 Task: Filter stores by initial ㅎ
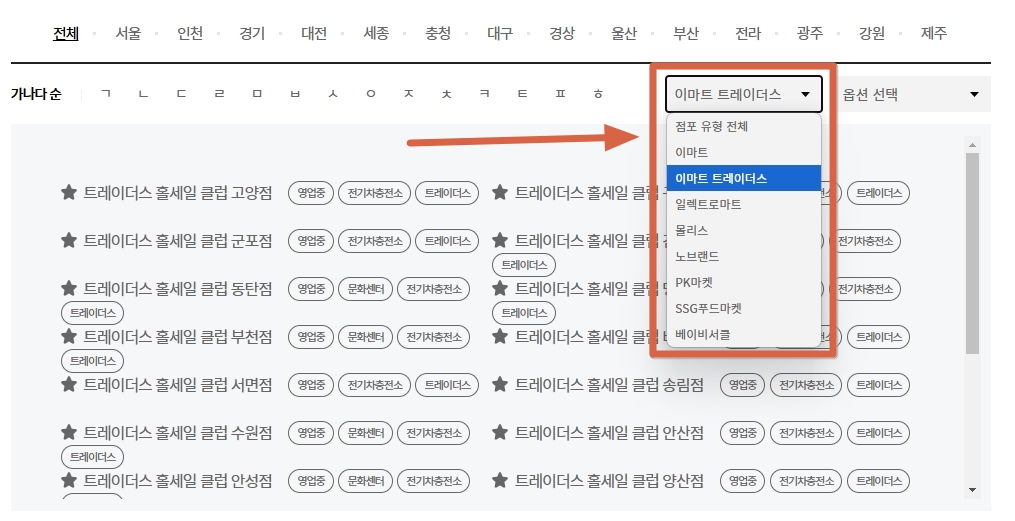tap(598, 94)
